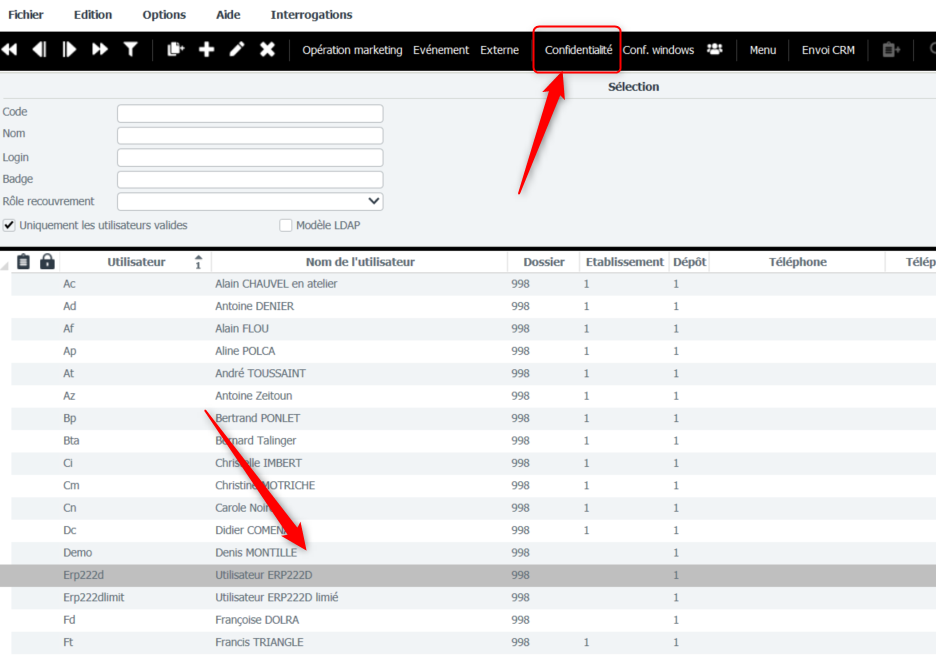Click the pencil edit icon
The height and width of the screenshot is (657, 936).
(237, 50)
